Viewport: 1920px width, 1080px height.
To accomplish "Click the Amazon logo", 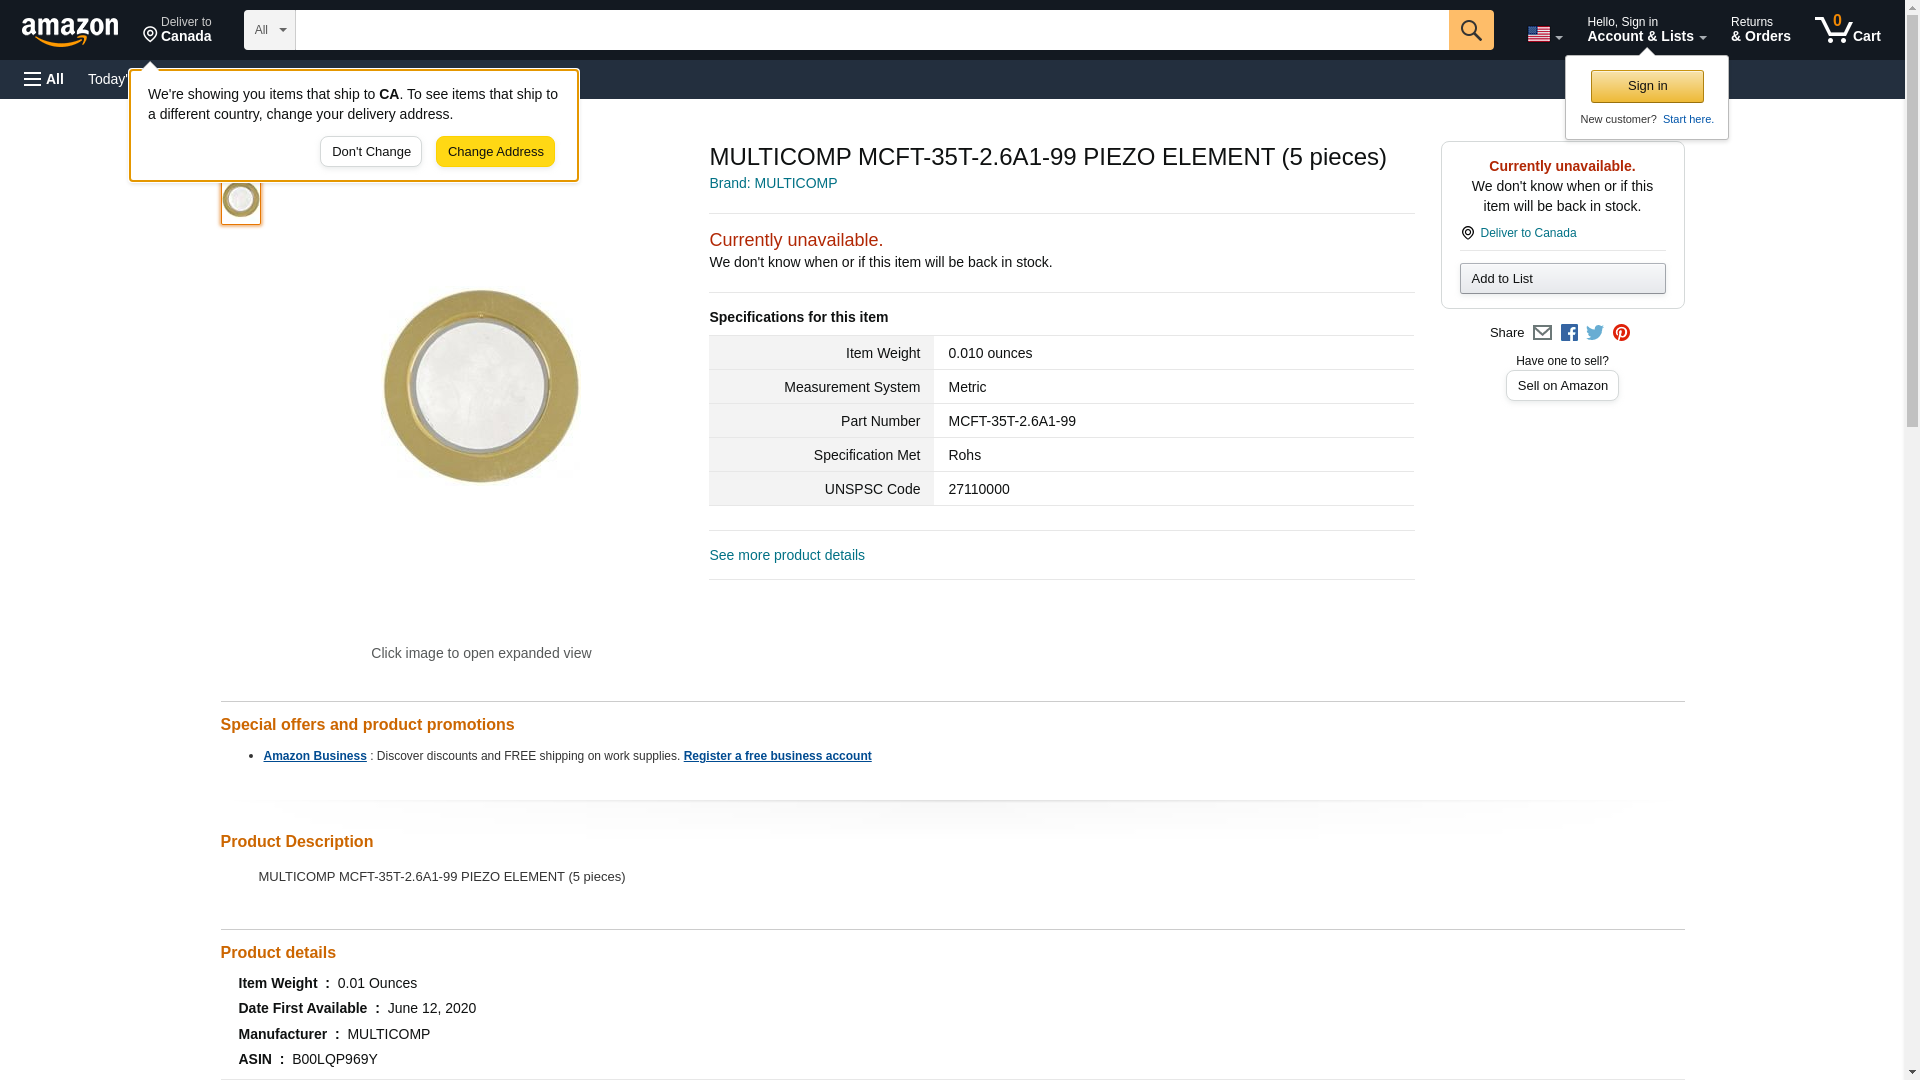I will (70, 31).
